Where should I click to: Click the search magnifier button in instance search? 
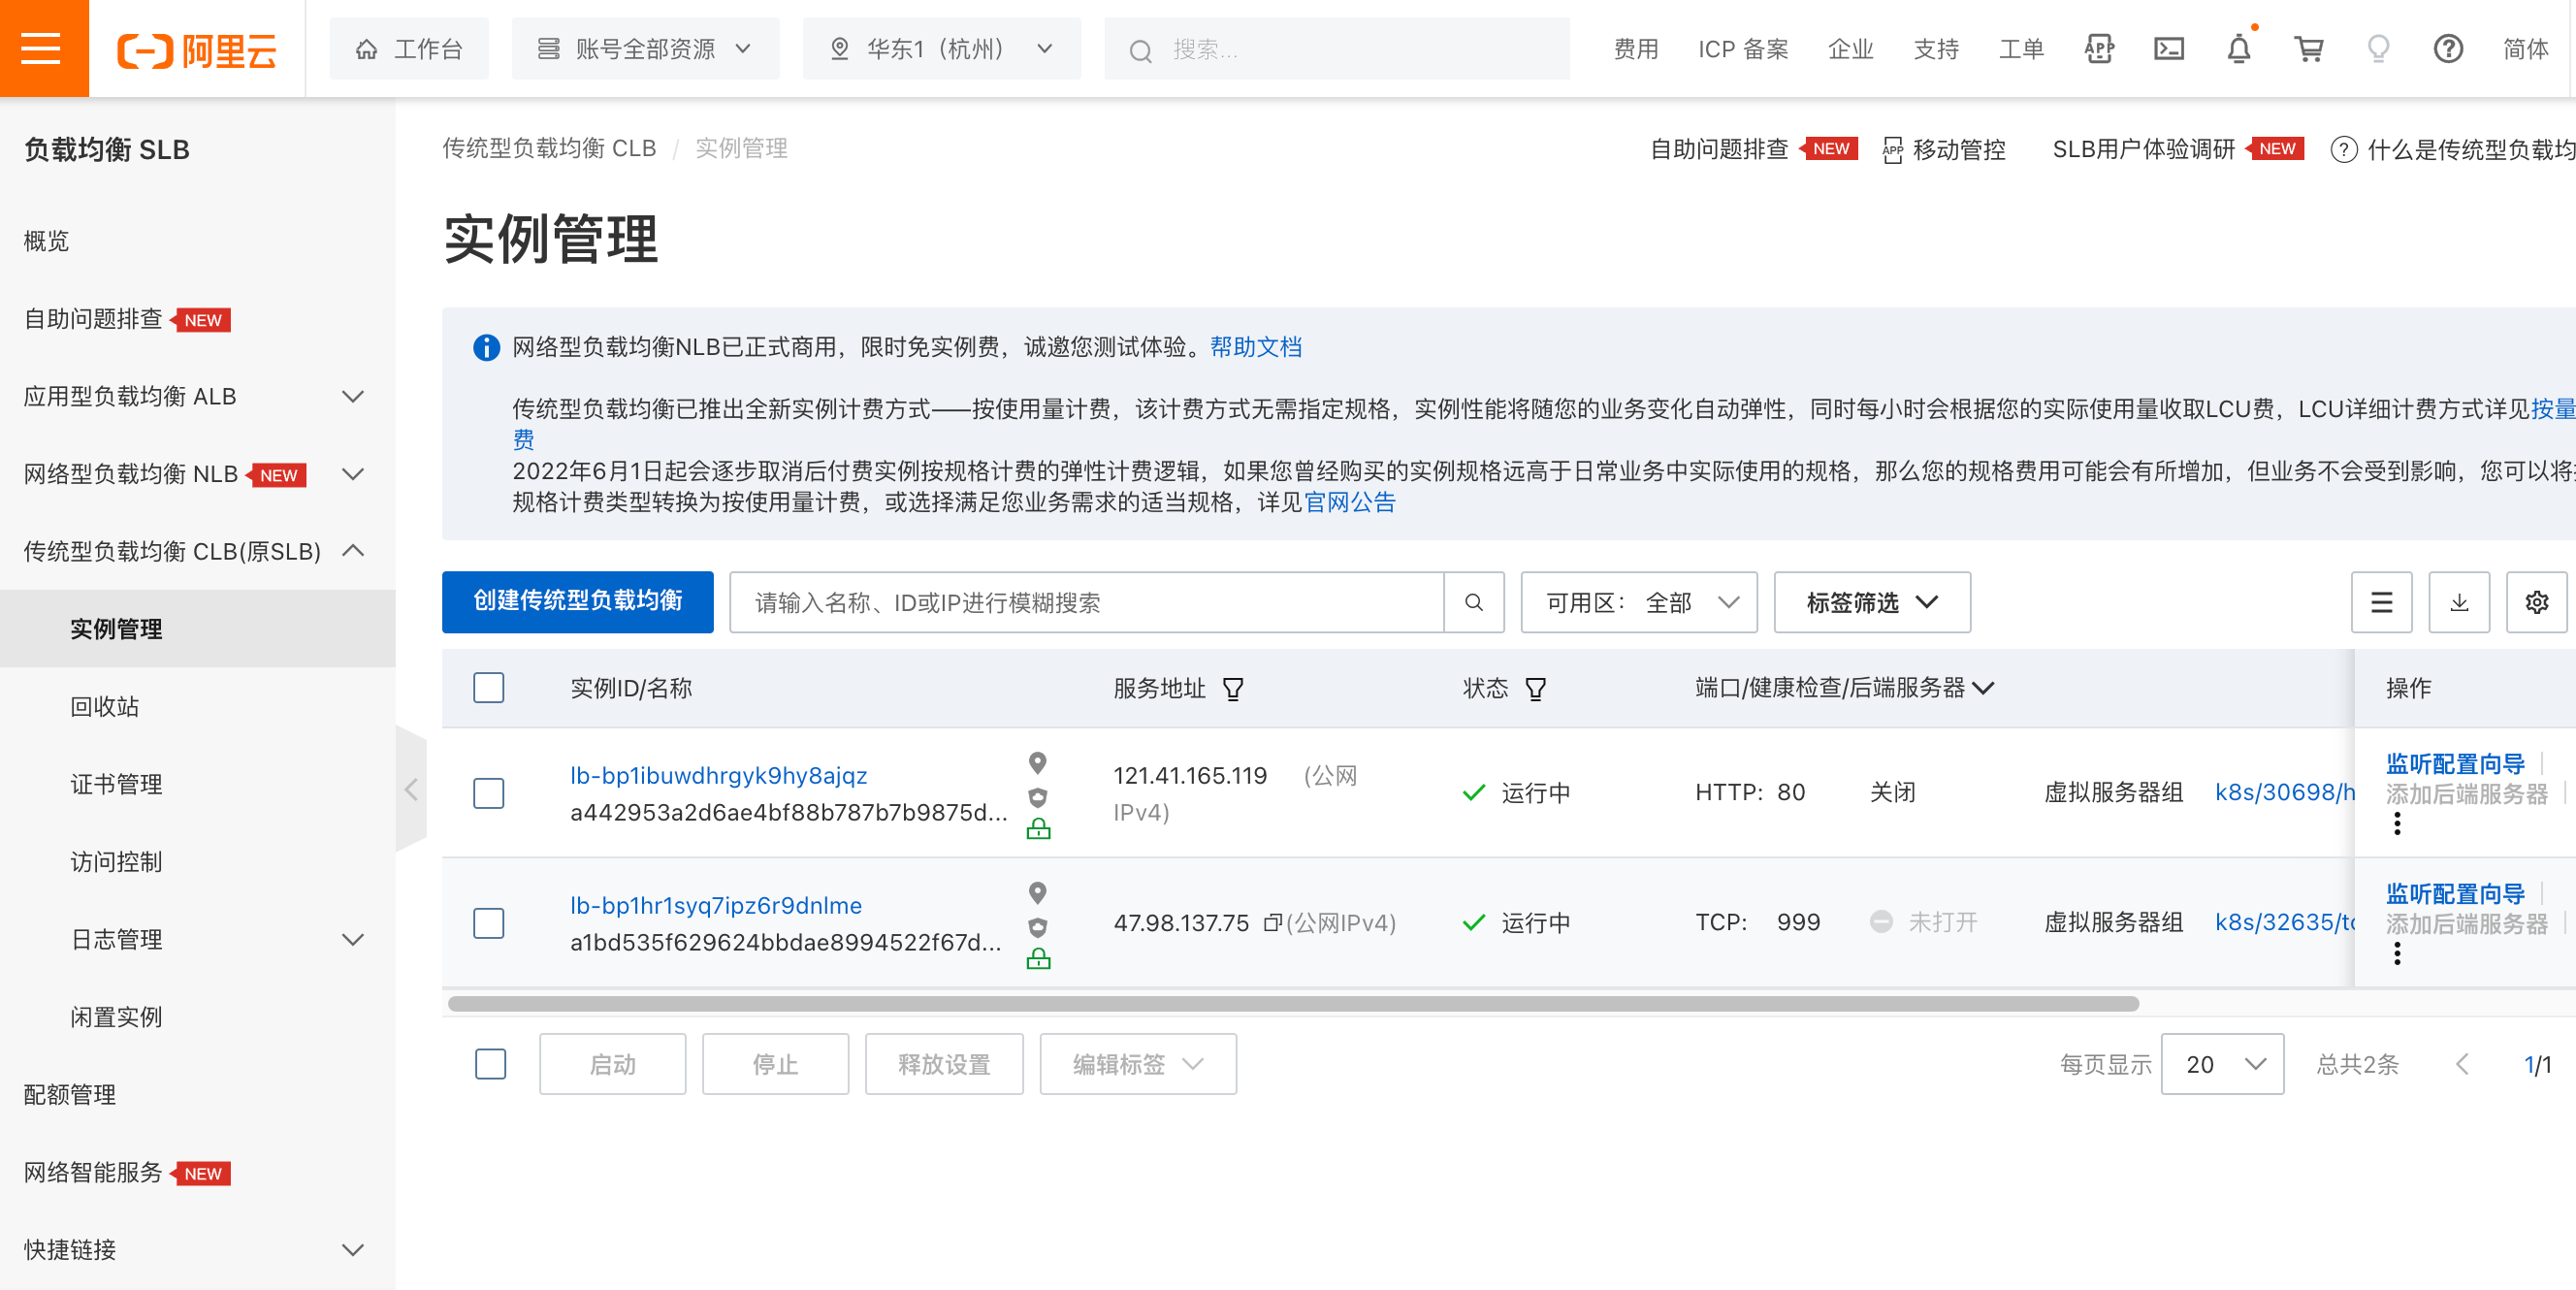coord(1473,602)
